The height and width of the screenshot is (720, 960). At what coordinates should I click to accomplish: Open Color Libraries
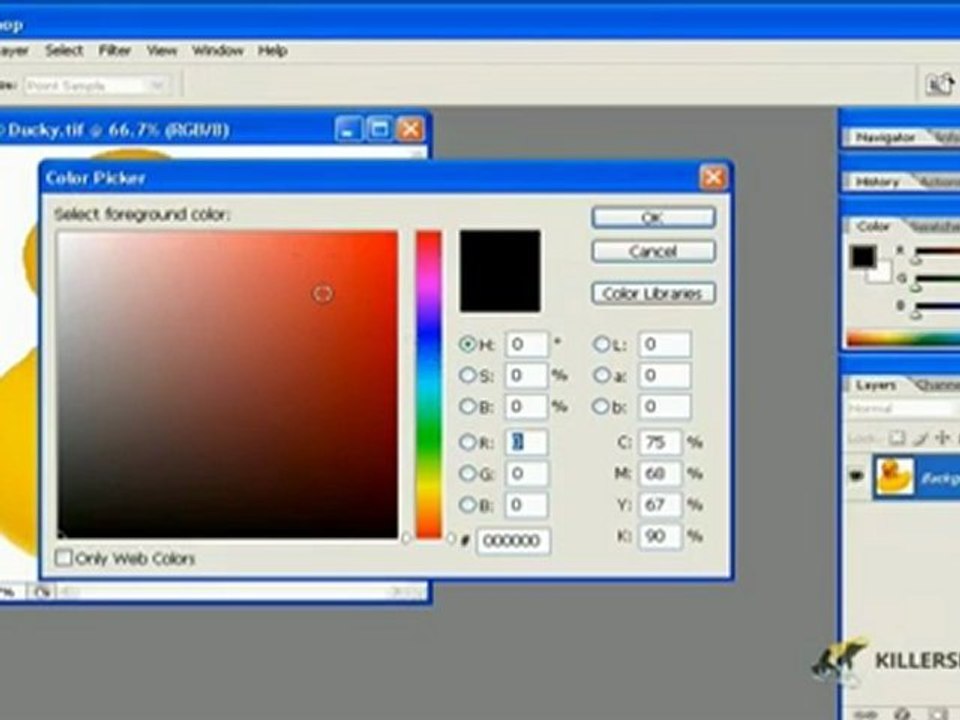pyautogui.click(x=653, y=293)
